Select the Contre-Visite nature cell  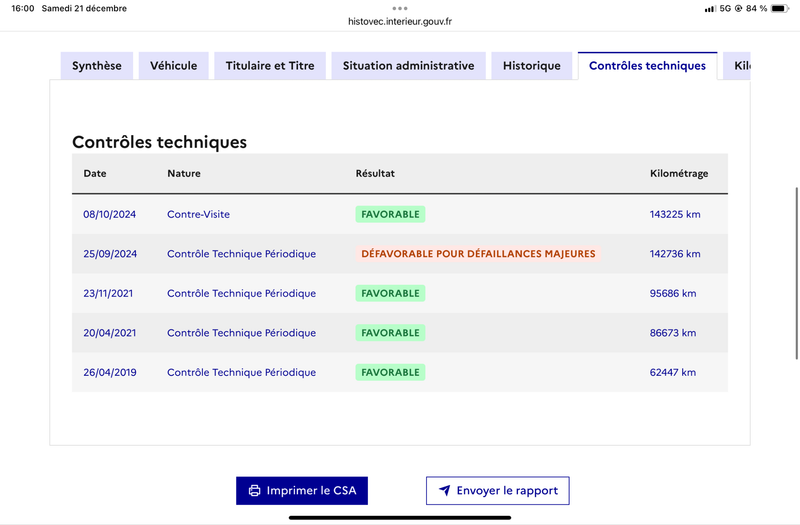pos(198,214)
